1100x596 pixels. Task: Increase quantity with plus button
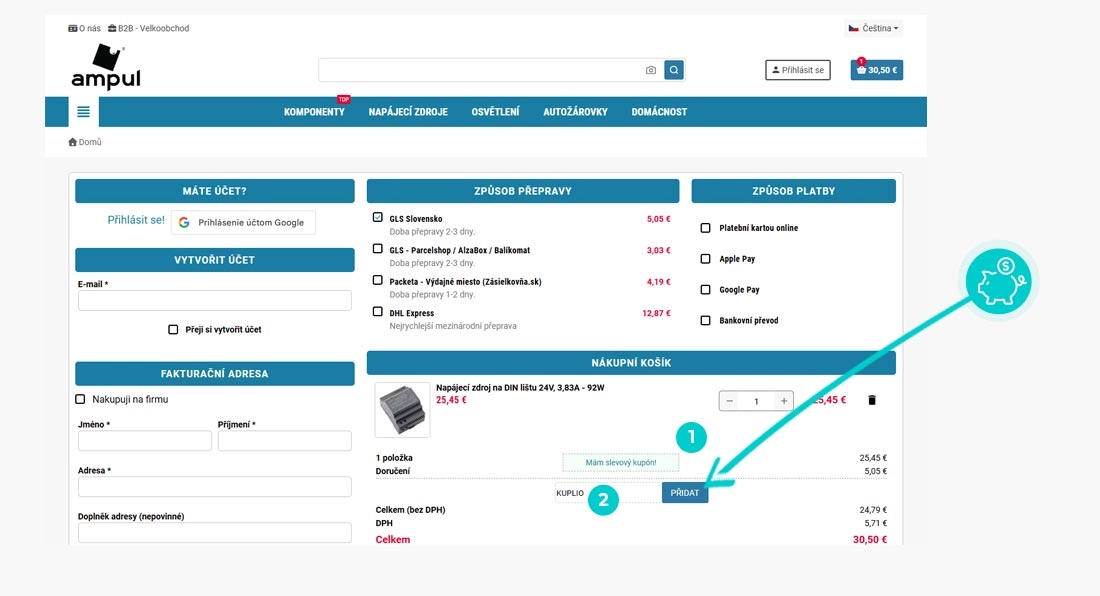[x=784, y=401]
